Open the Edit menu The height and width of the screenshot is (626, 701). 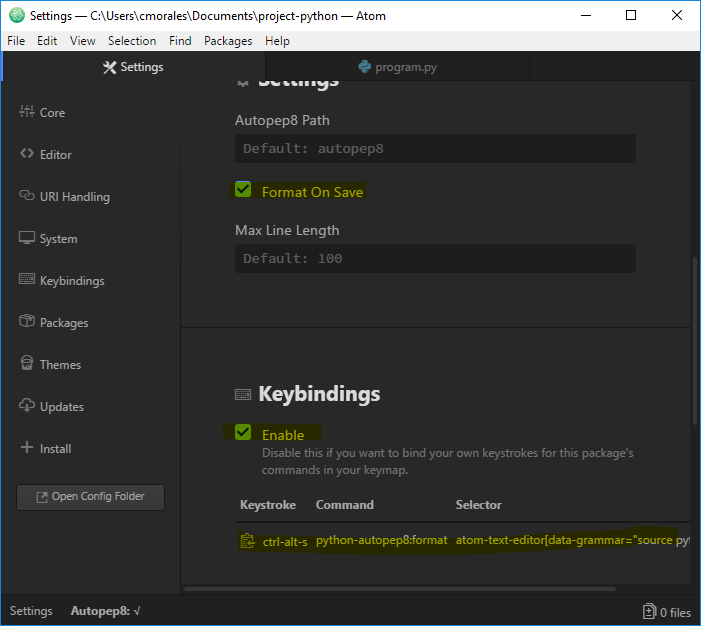tap(47, 41)
